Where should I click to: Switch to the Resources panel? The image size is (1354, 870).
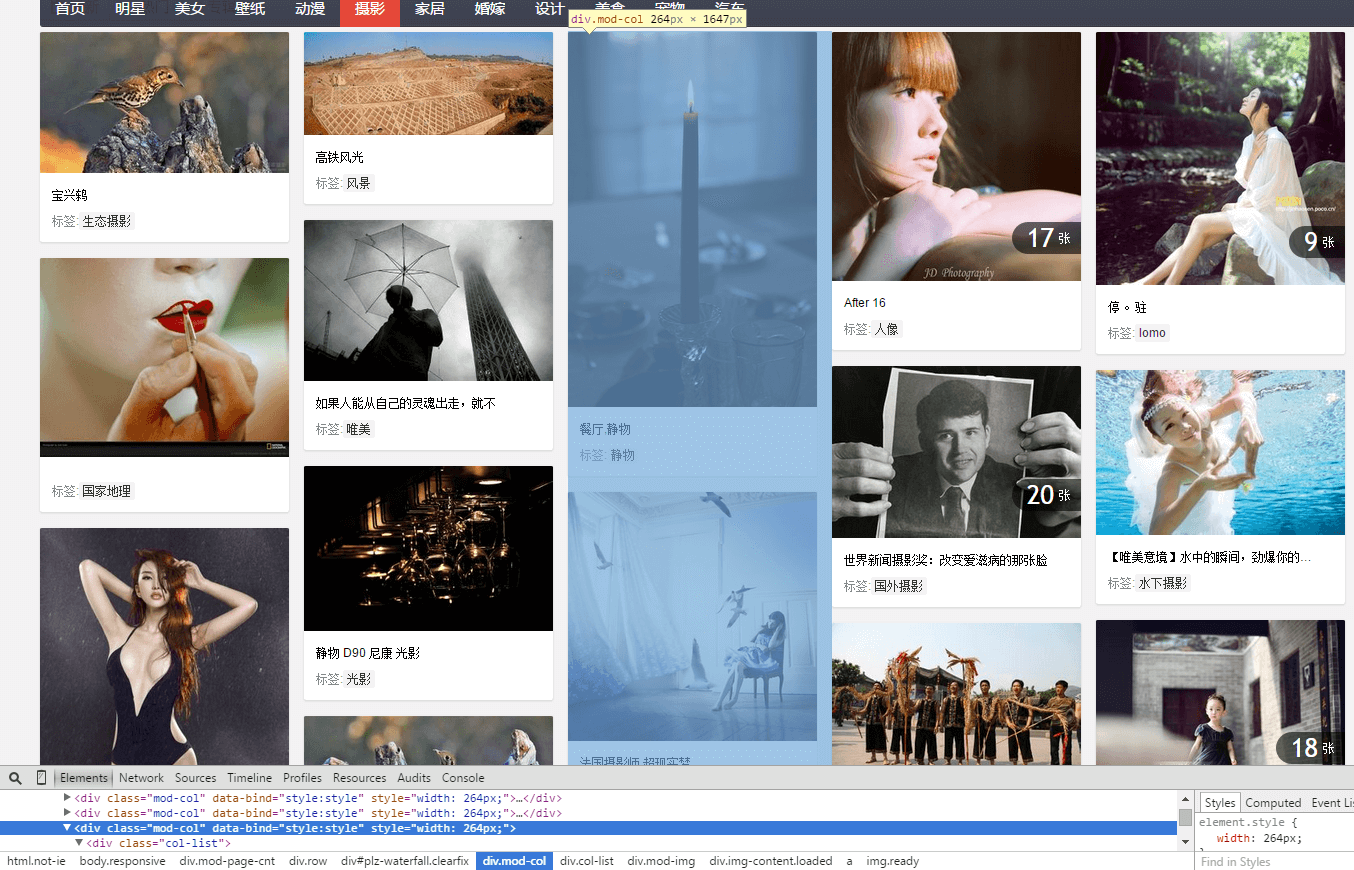point(359,778)
